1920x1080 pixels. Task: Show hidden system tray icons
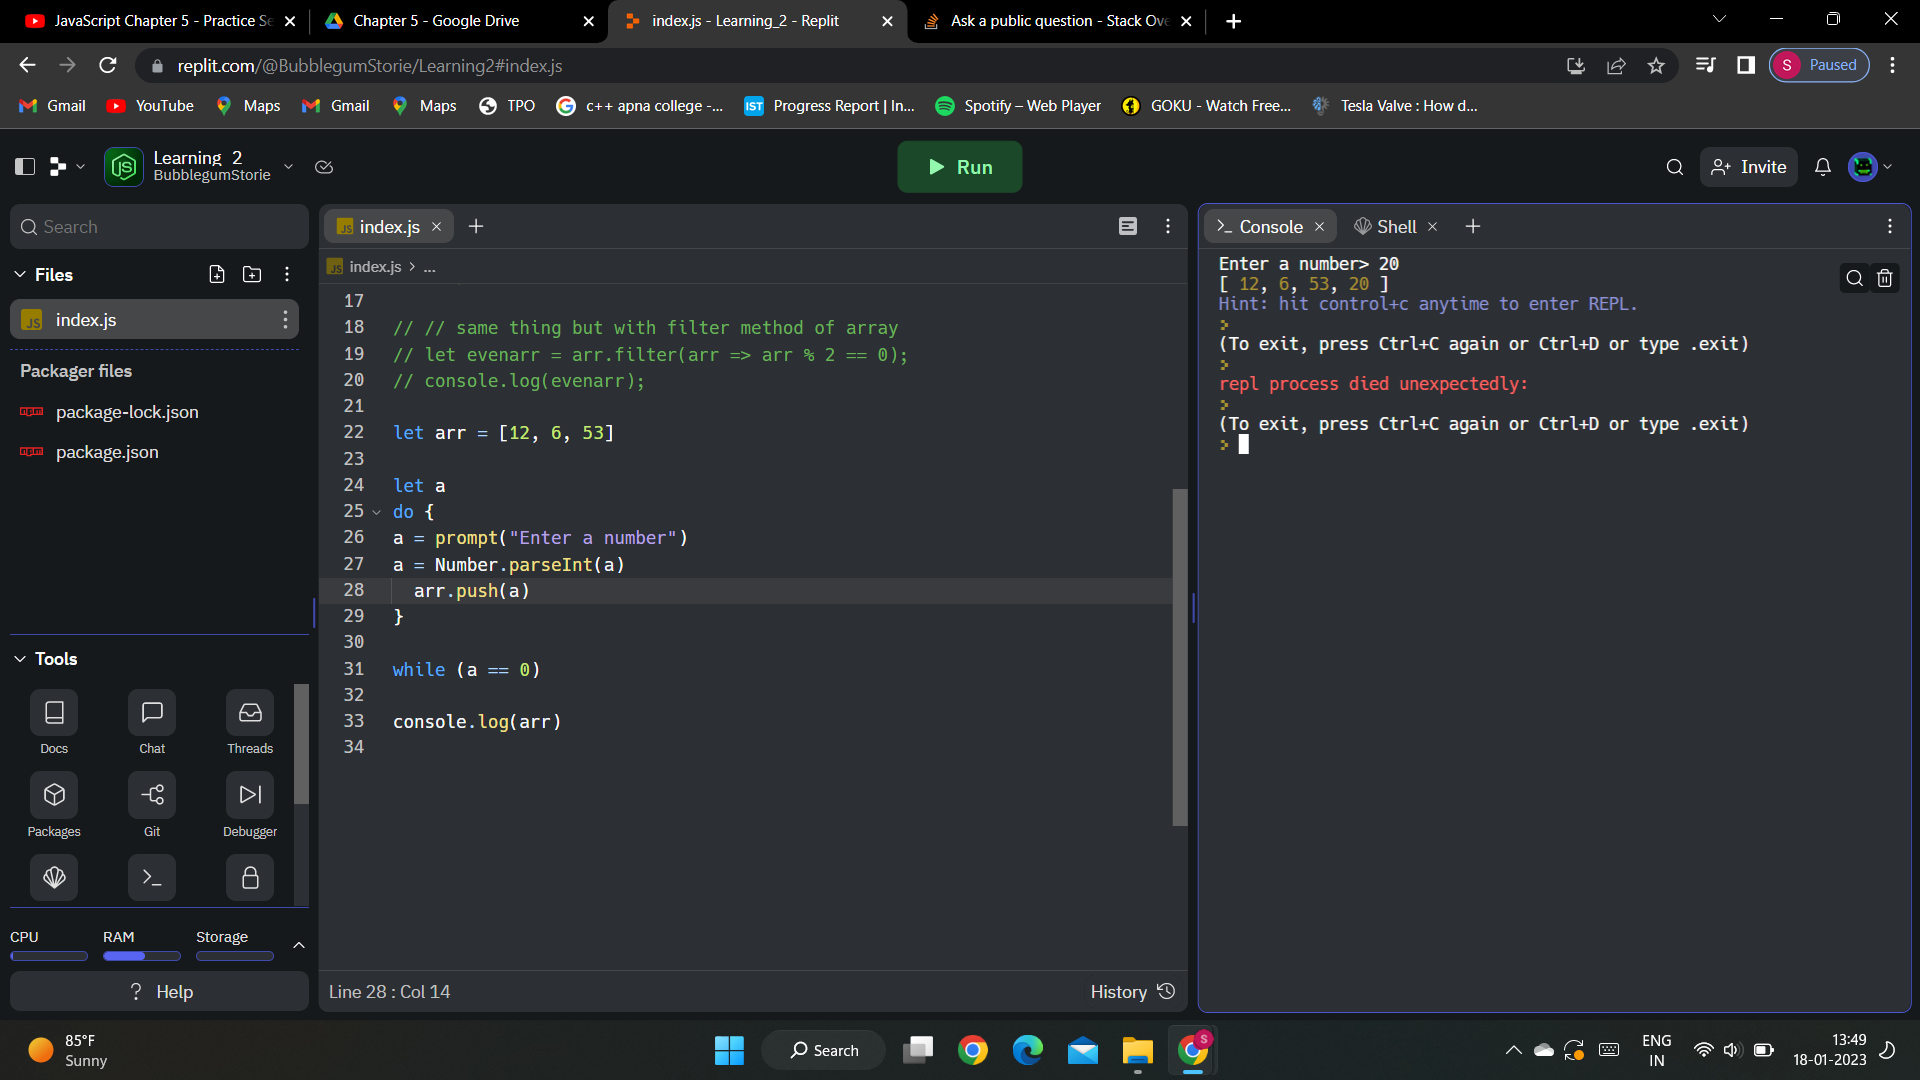[1513, 1050]
